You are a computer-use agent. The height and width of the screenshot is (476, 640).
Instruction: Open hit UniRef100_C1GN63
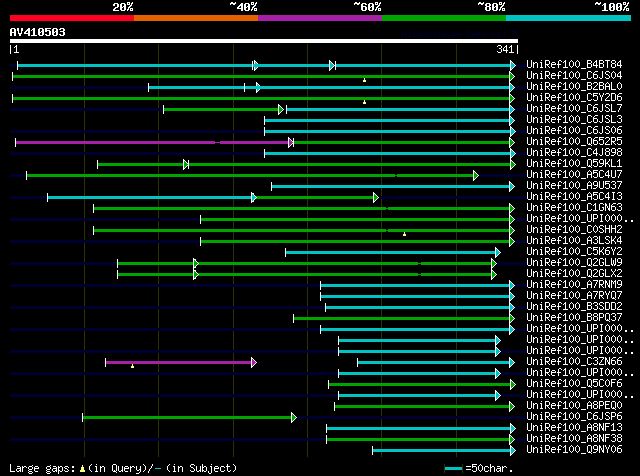click(x=574, y=208)
